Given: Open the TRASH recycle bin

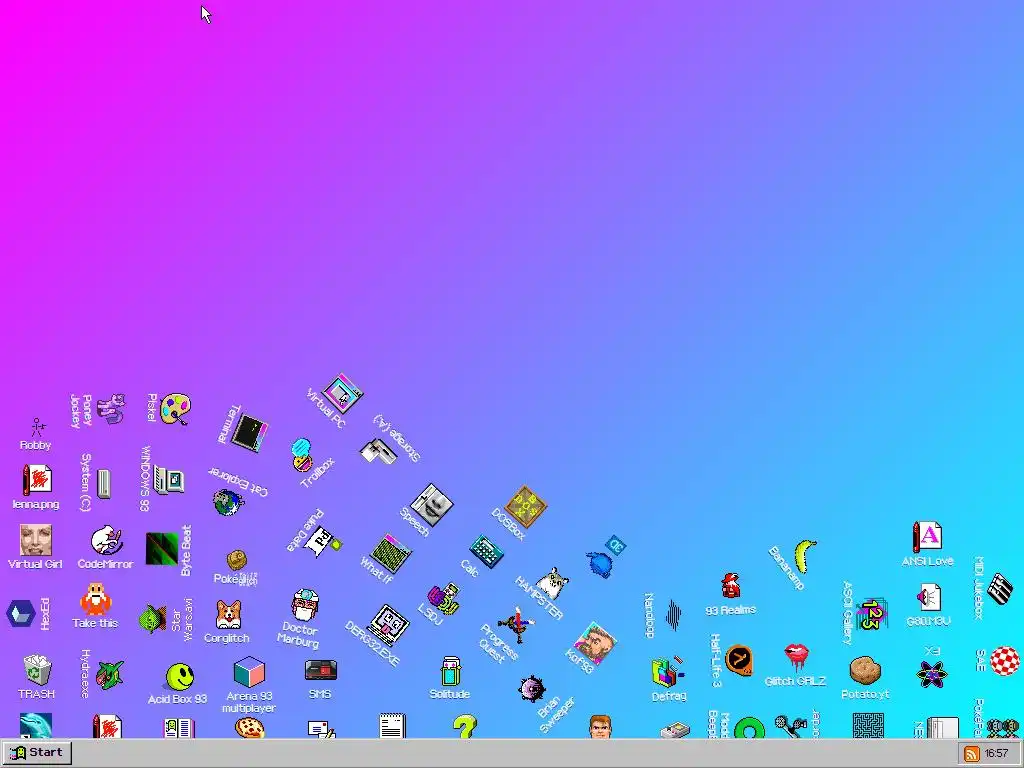Looking at the screenshot, I should 37,670.
